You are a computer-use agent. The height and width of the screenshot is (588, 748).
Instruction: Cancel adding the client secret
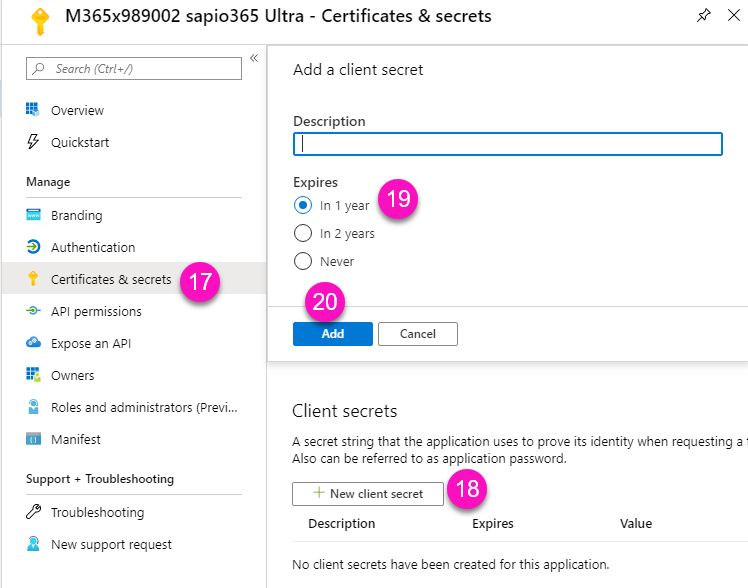[417, 334]
